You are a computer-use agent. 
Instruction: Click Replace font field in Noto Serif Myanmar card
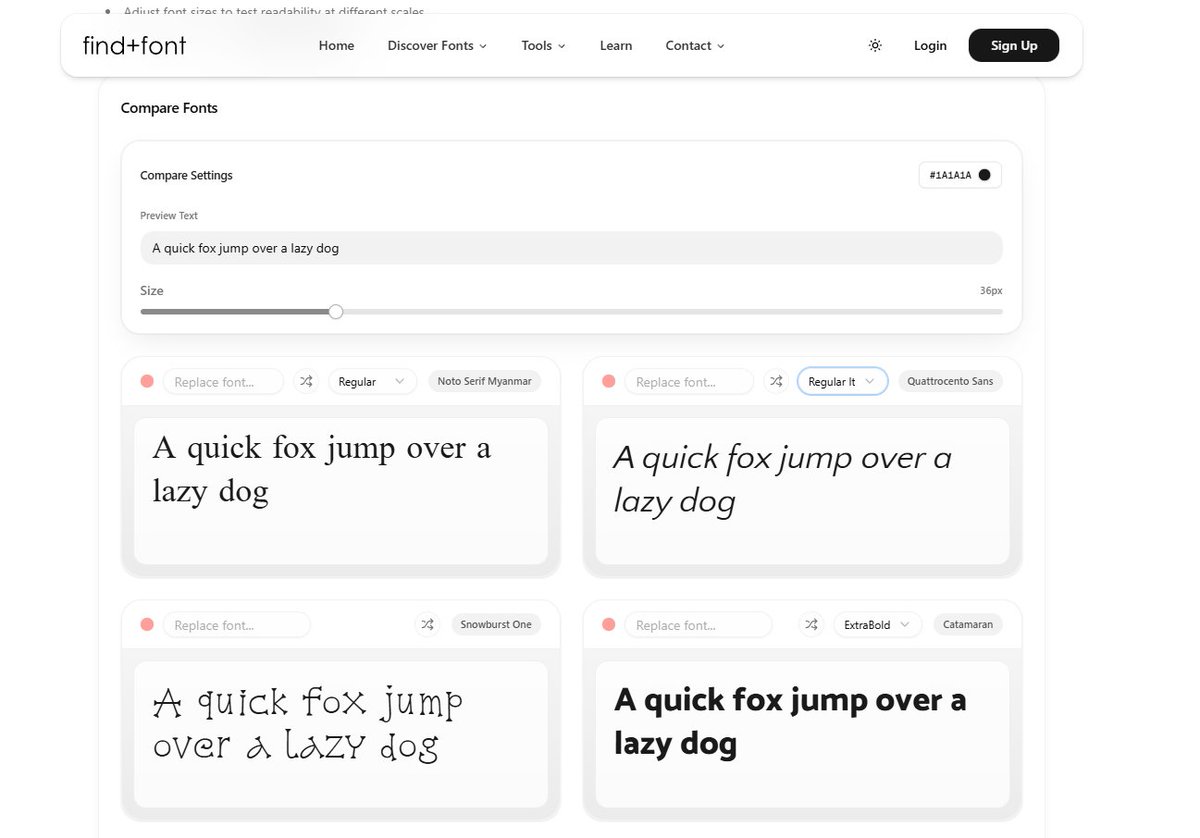point(223,381)
